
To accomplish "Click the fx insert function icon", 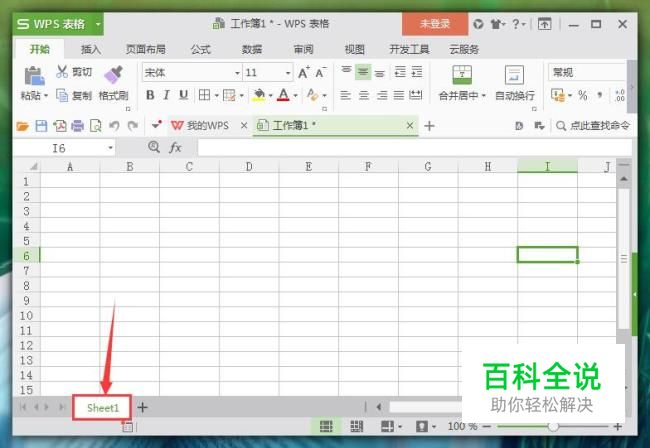I will [x=175, y=148].
